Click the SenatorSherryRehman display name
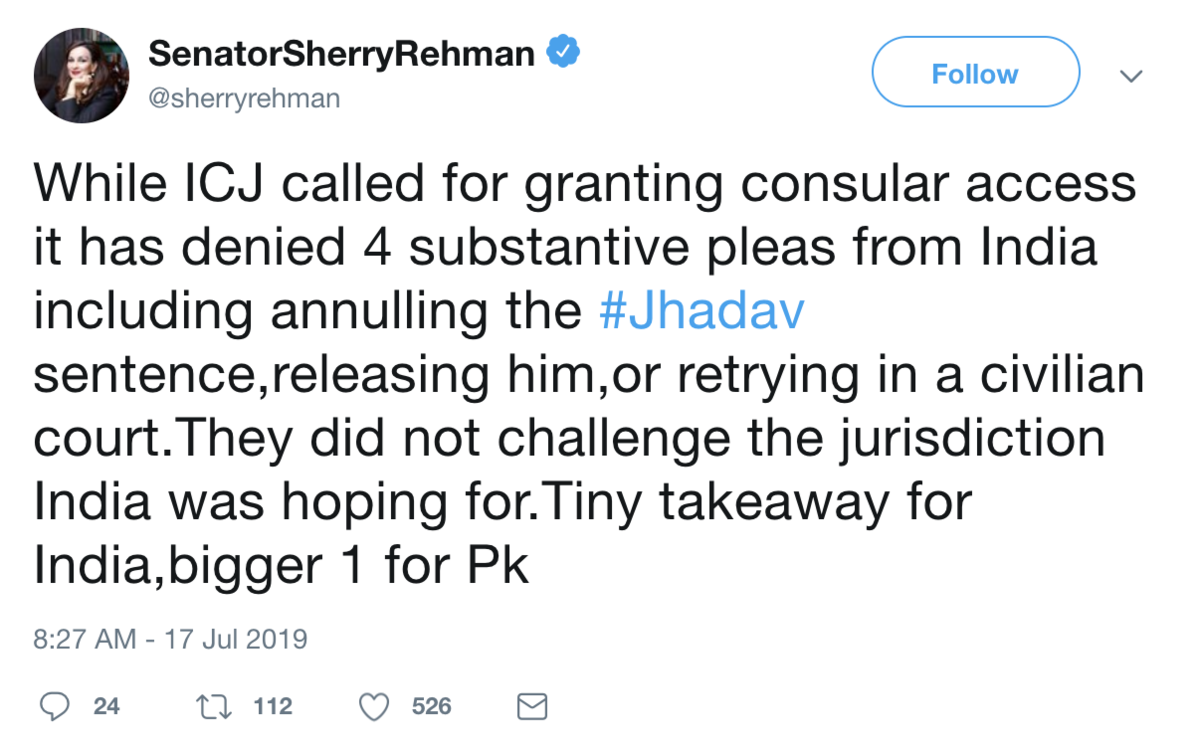Screen dimensions: 1200x756 [x=341, y=53]
